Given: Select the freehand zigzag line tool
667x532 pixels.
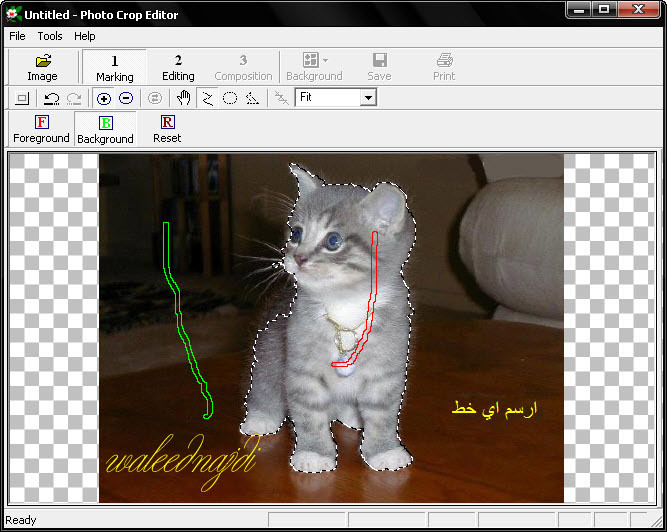Looking at the screenshot, I should [207, 98].
